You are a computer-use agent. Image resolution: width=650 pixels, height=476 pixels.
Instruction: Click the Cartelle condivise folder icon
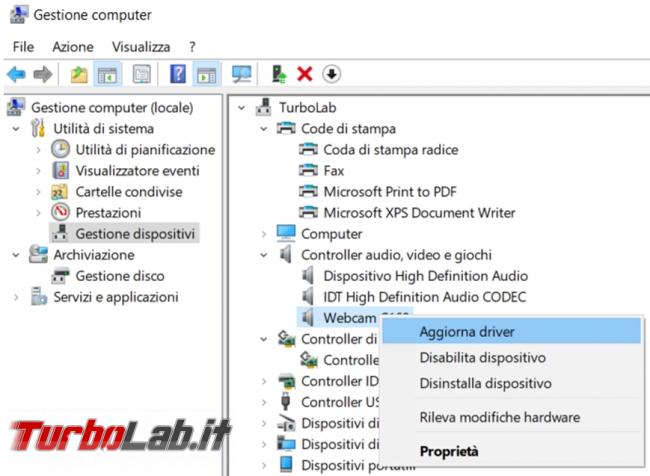click(x=60, y=192)
